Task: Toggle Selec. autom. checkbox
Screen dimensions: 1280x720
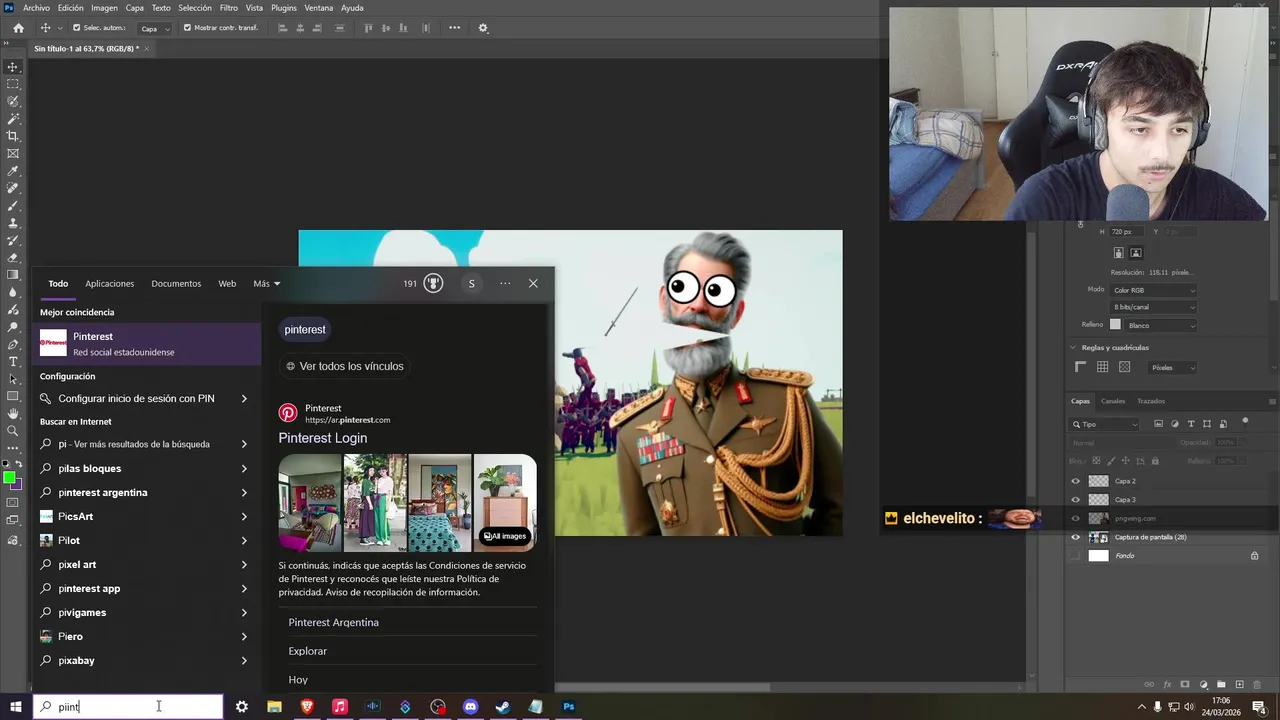Action: coord(76,28)
